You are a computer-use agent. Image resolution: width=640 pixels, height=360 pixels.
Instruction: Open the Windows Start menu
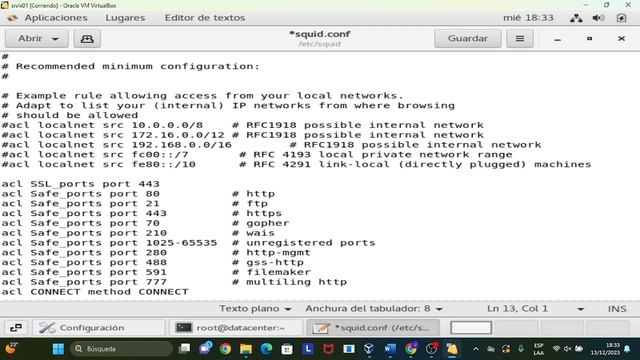[x=58, y=349]
